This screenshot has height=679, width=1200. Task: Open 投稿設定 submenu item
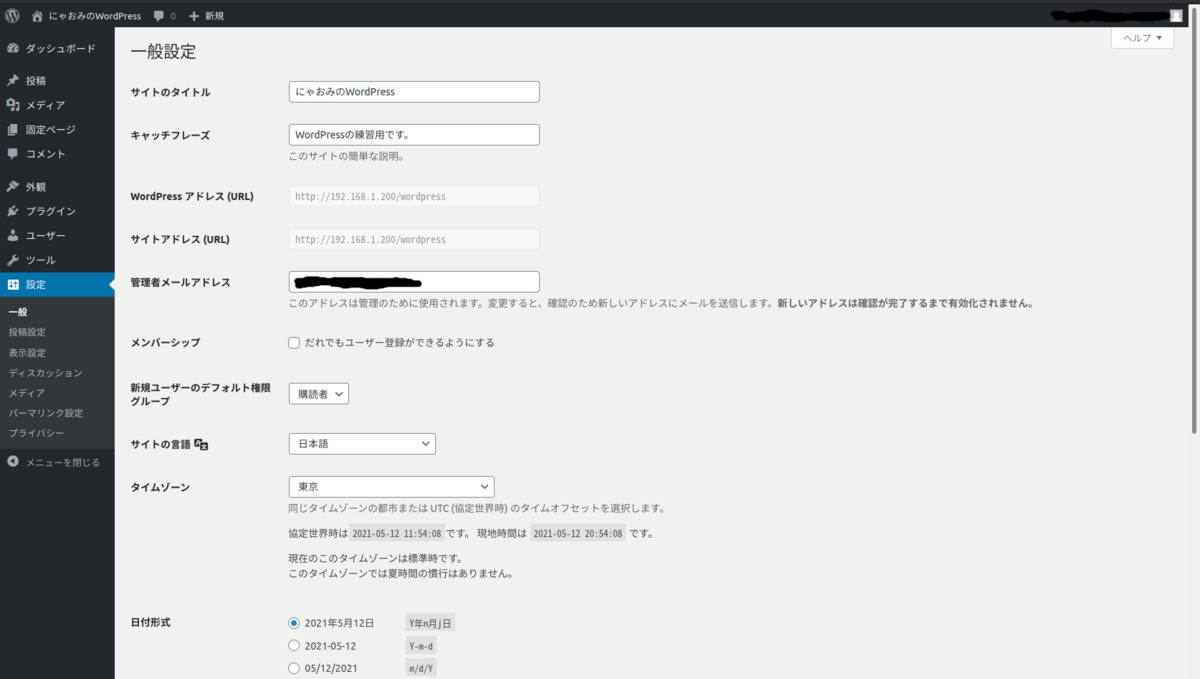coord(27,332)
